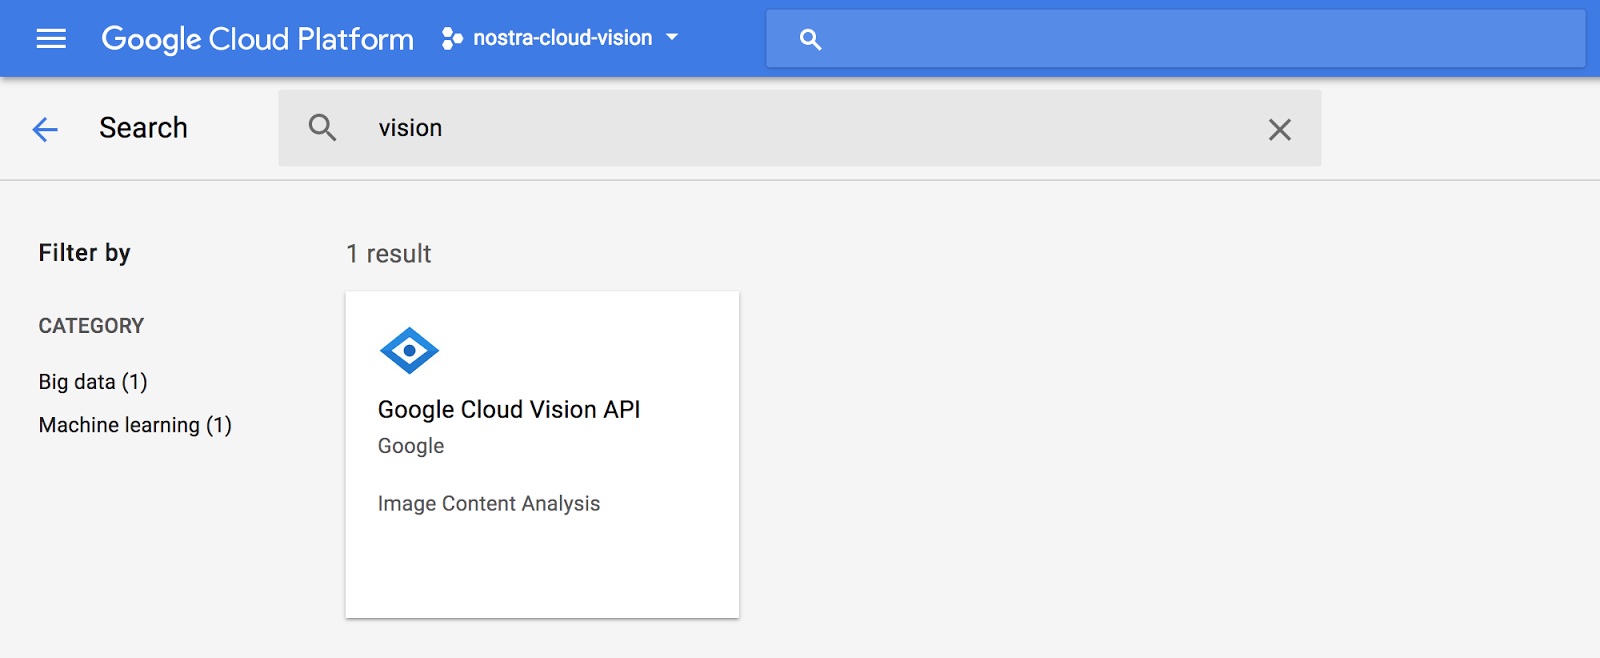Click the magnifier icon in top search bar
The height and width of the screenshot is (658, 1600).
(x=810, y=39)
